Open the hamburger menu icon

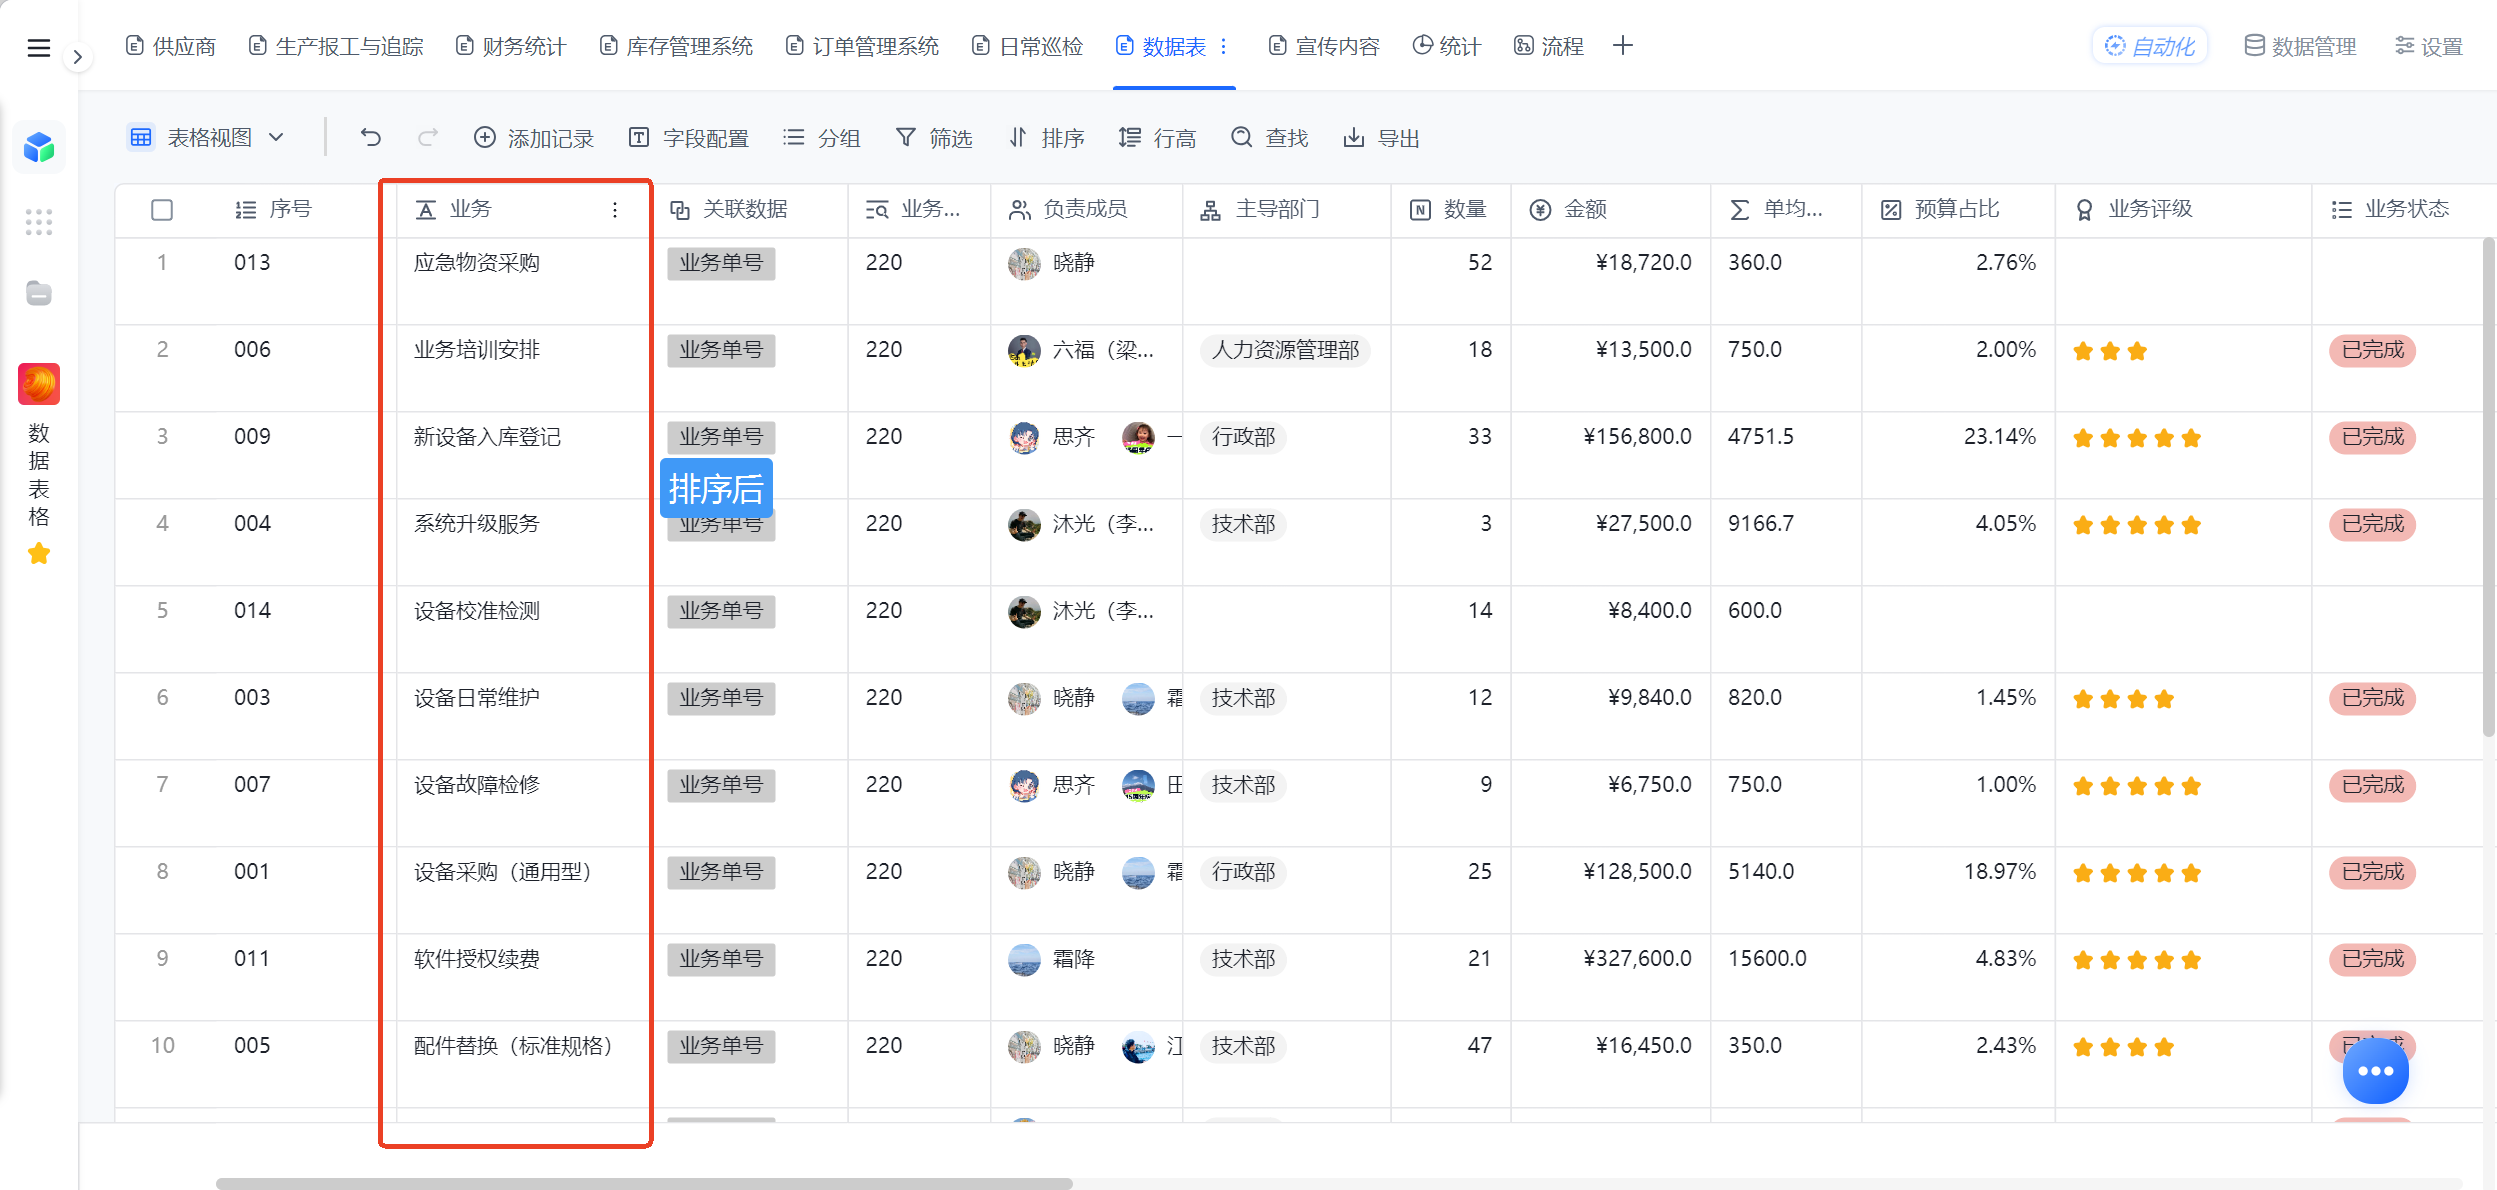click(x=38, y=47)
